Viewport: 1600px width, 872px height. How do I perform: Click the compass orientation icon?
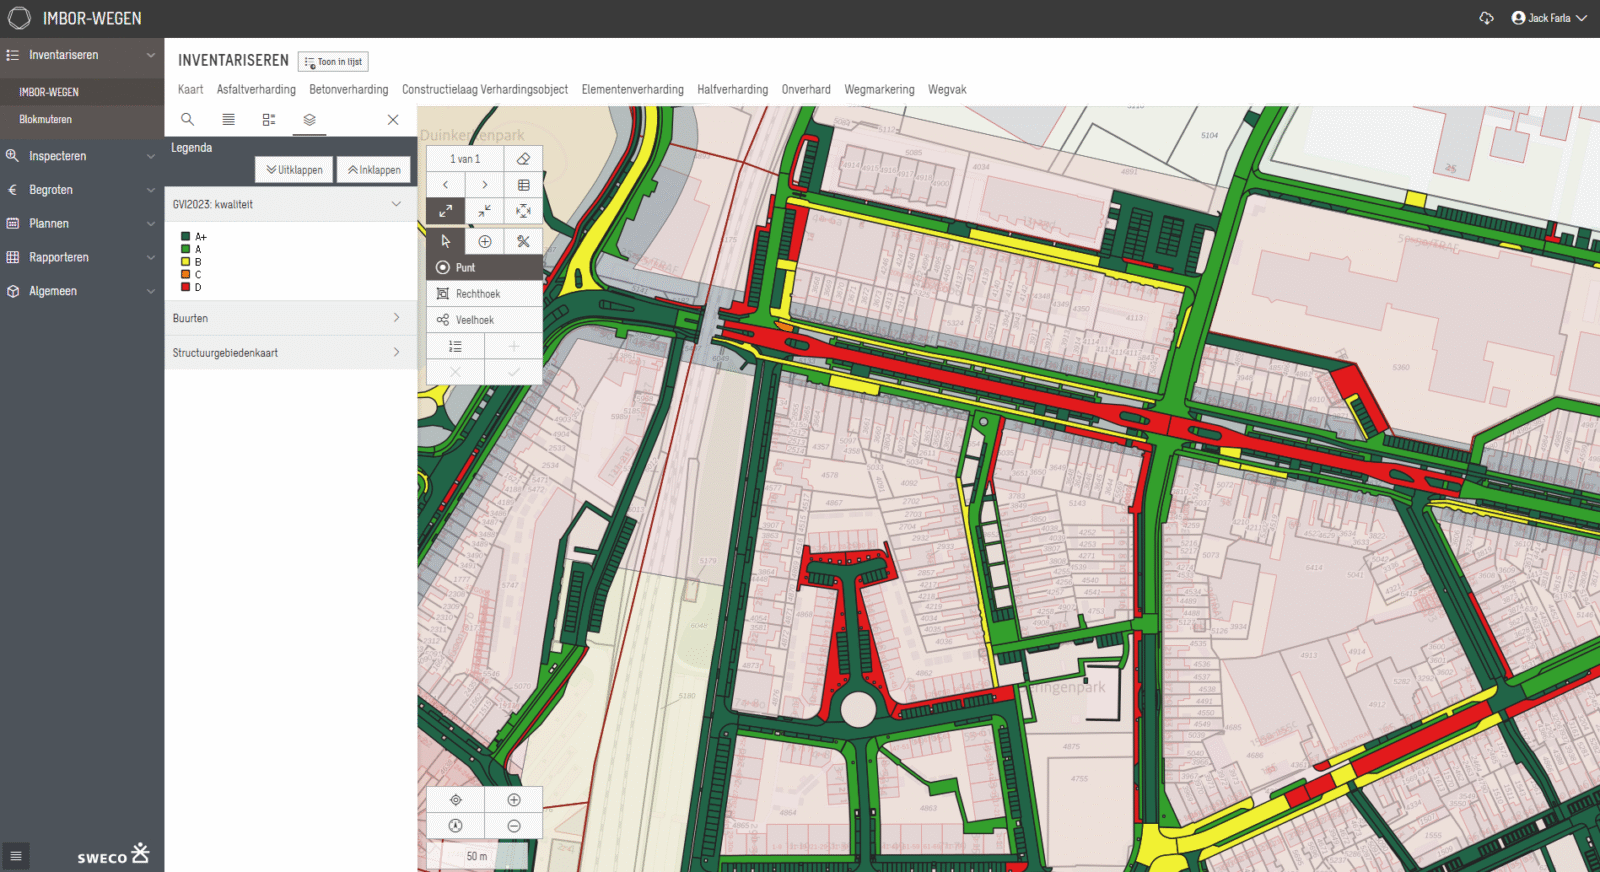tap(456, 826)
